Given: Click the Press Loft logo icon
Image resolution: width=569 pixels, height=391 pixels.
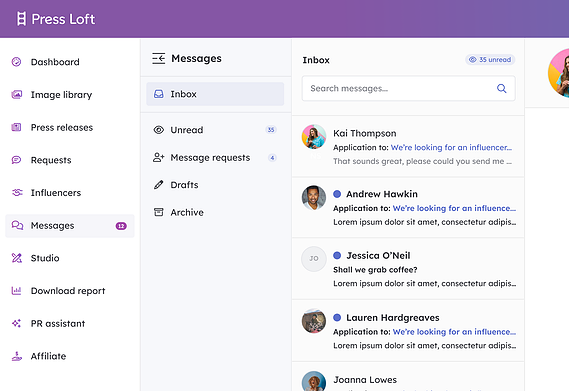Looking at the screenshot, I should [21, 19].
